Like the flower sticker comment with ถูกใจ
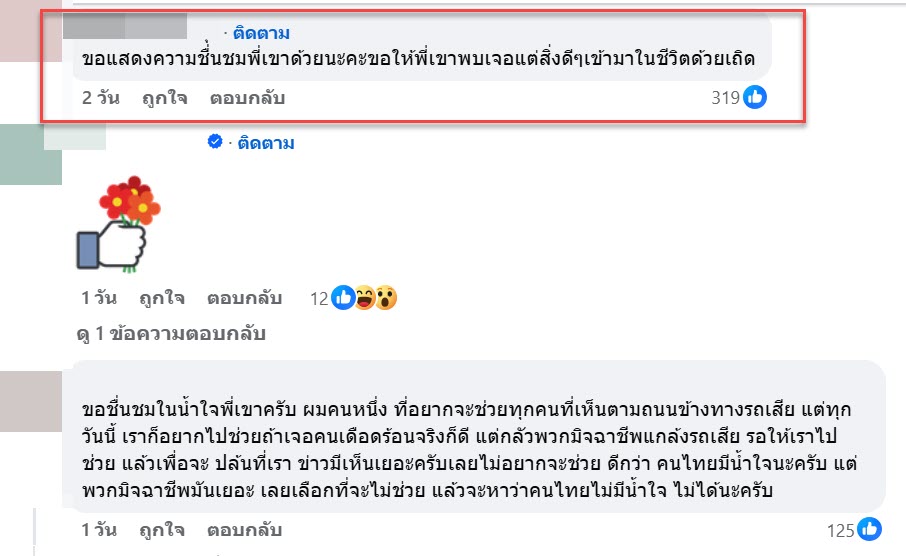906x556 pixels. coord(161,298)
